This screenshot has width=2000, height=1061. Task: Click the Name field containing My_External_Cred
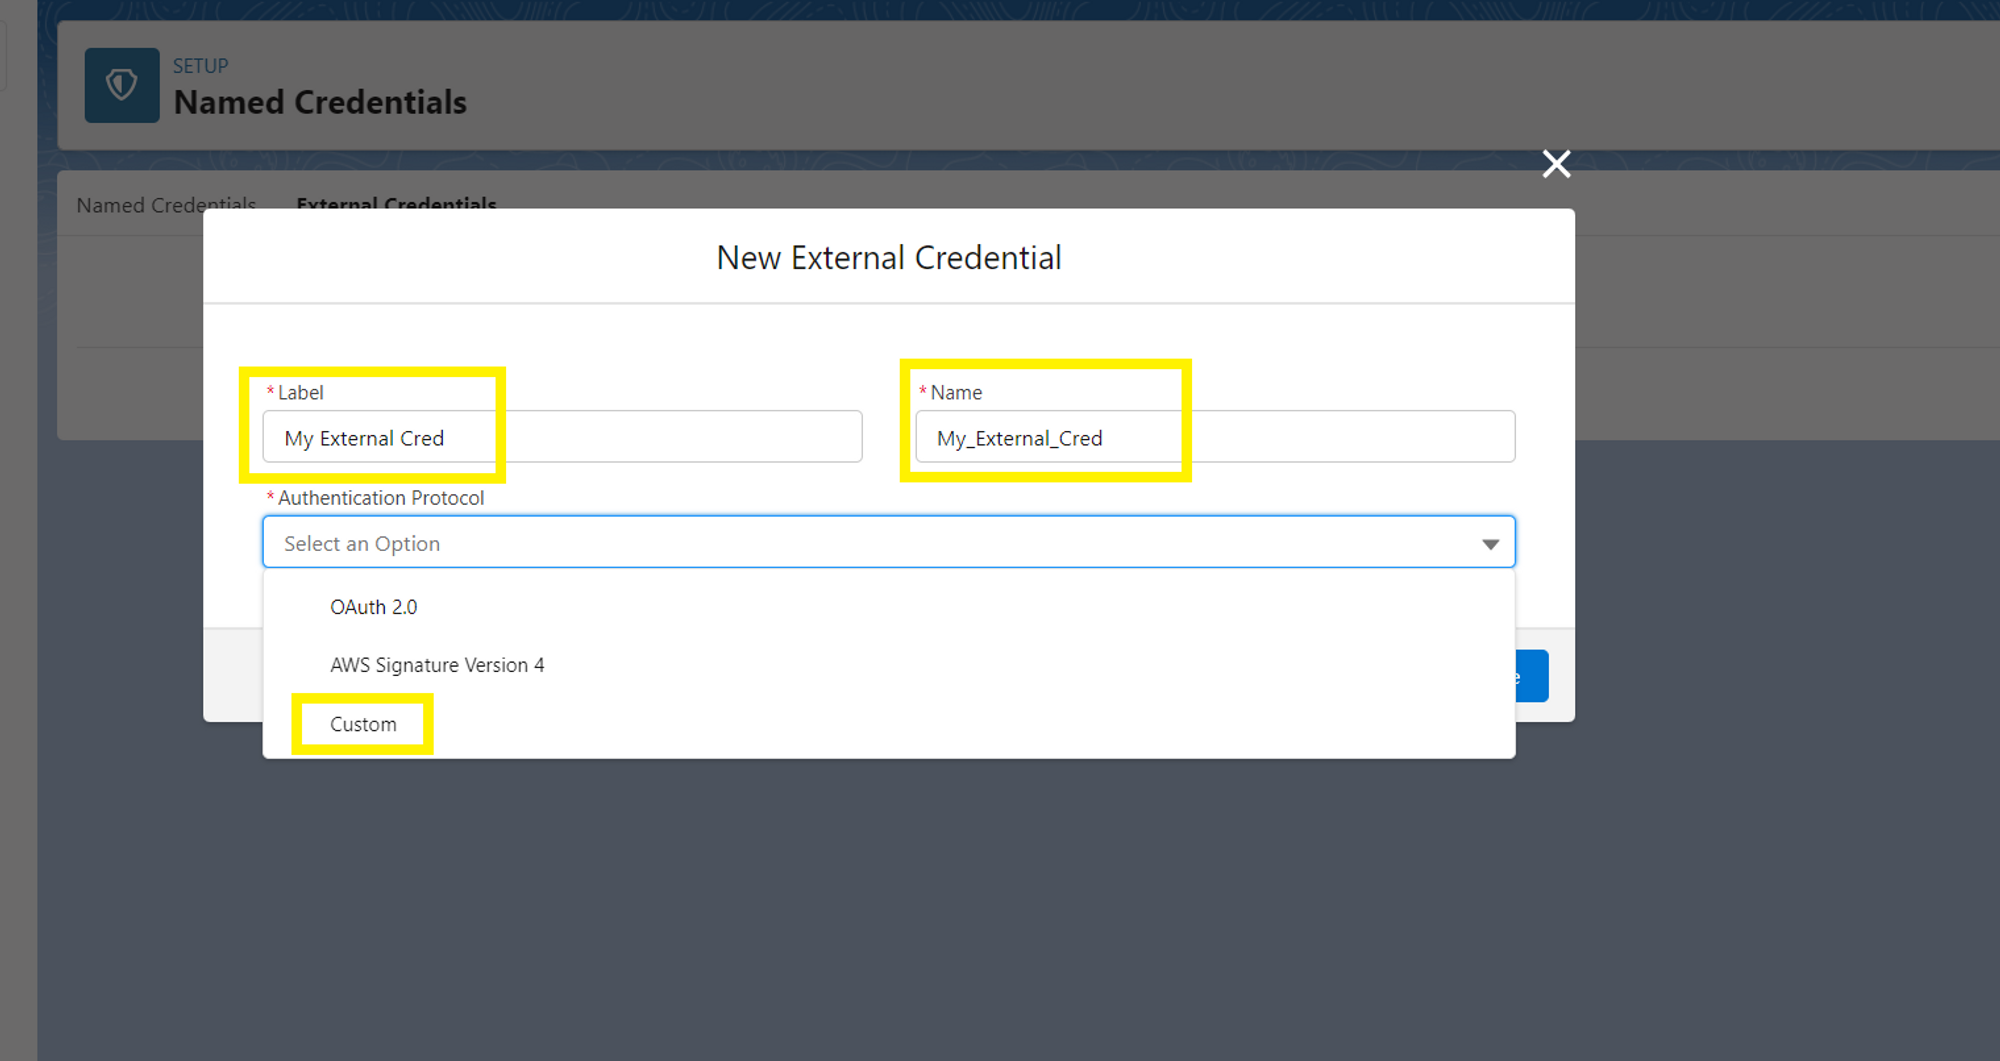point(1215,437)
